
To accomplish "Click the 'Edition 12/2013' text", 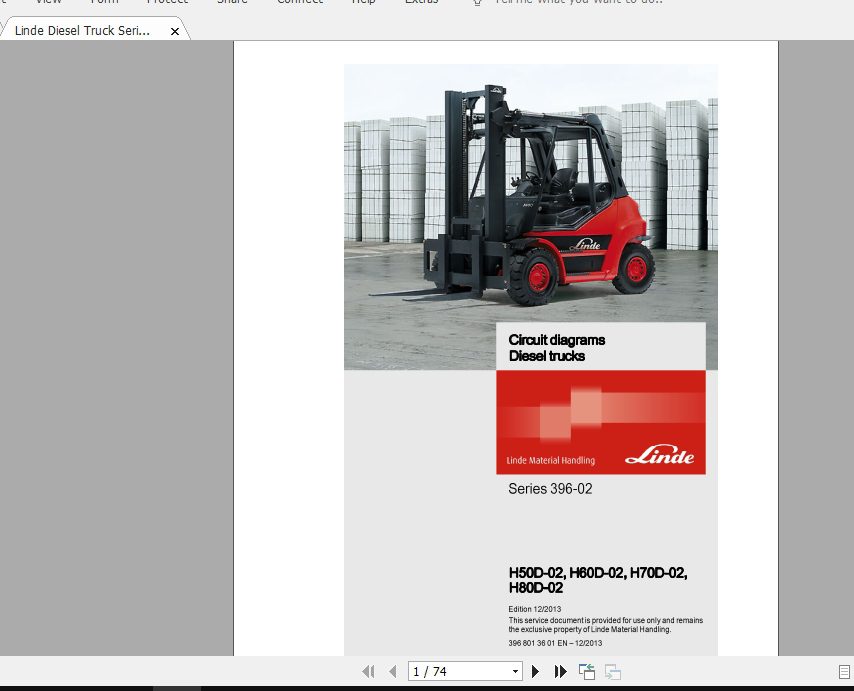I will pyautogui.click(x=534, y=609).
